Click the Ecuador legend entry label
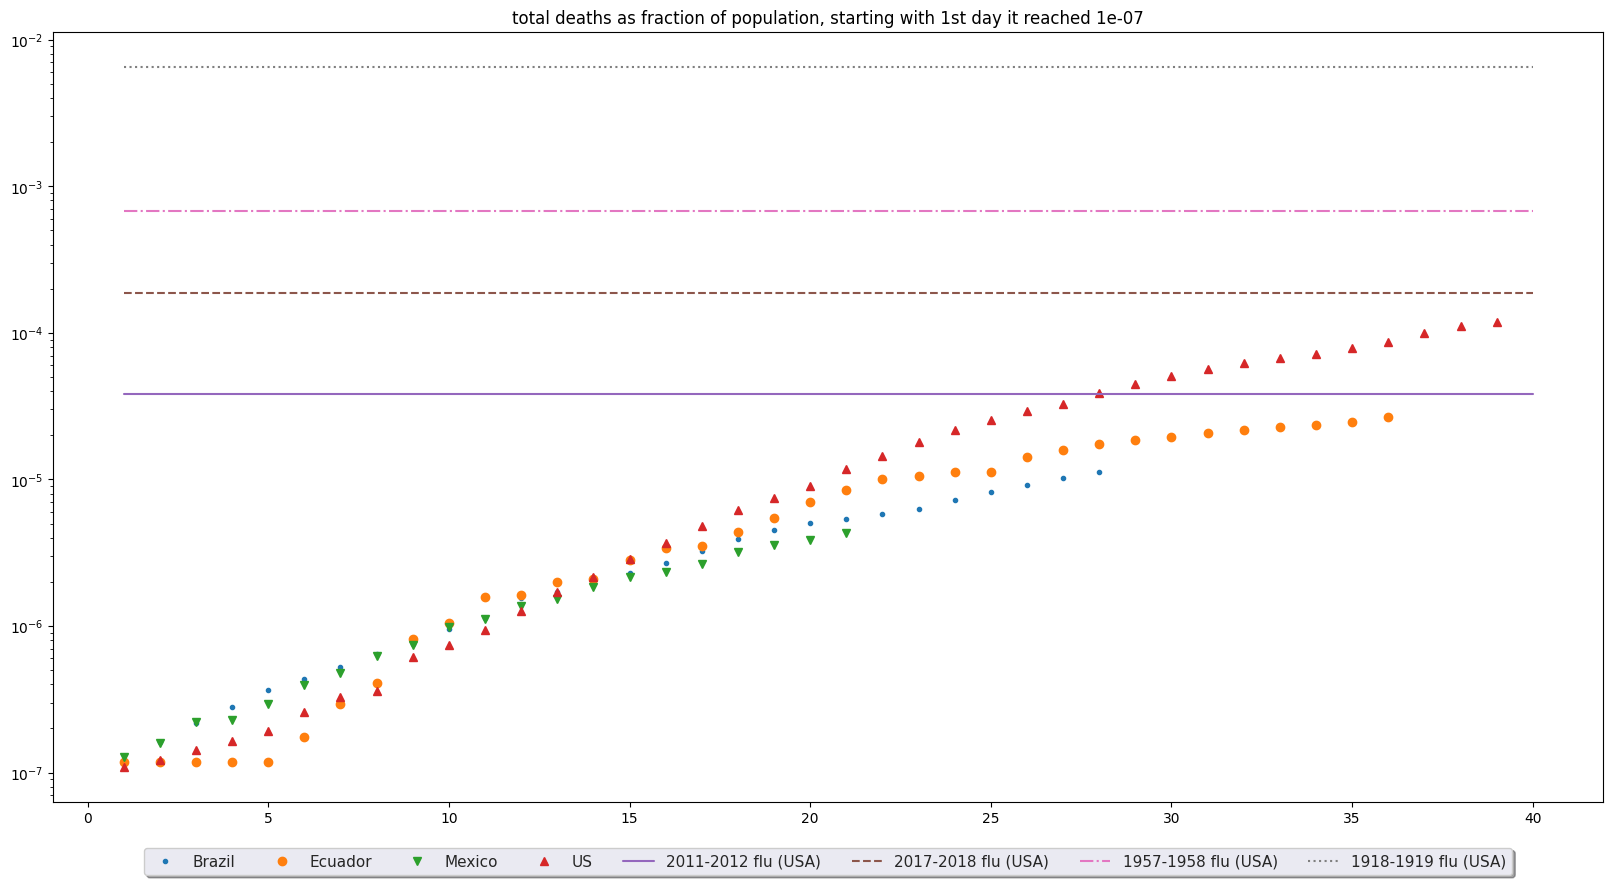Image resolution: width=1613 pixels, height=885 pixels. coord(340,861)
